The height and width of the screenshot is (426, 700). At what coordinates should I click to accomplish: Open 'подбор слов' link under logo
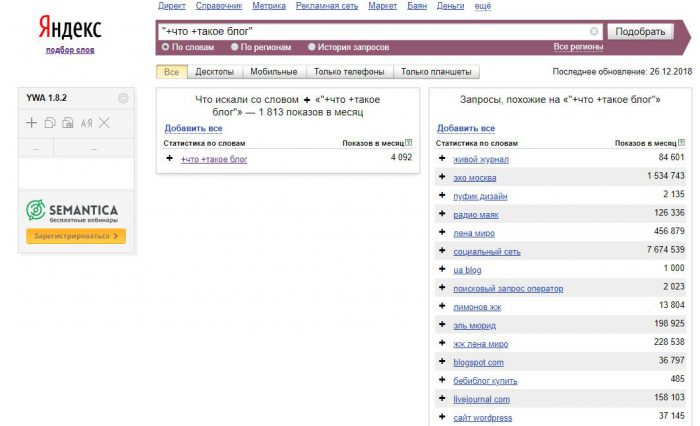[x=70, y=50]
